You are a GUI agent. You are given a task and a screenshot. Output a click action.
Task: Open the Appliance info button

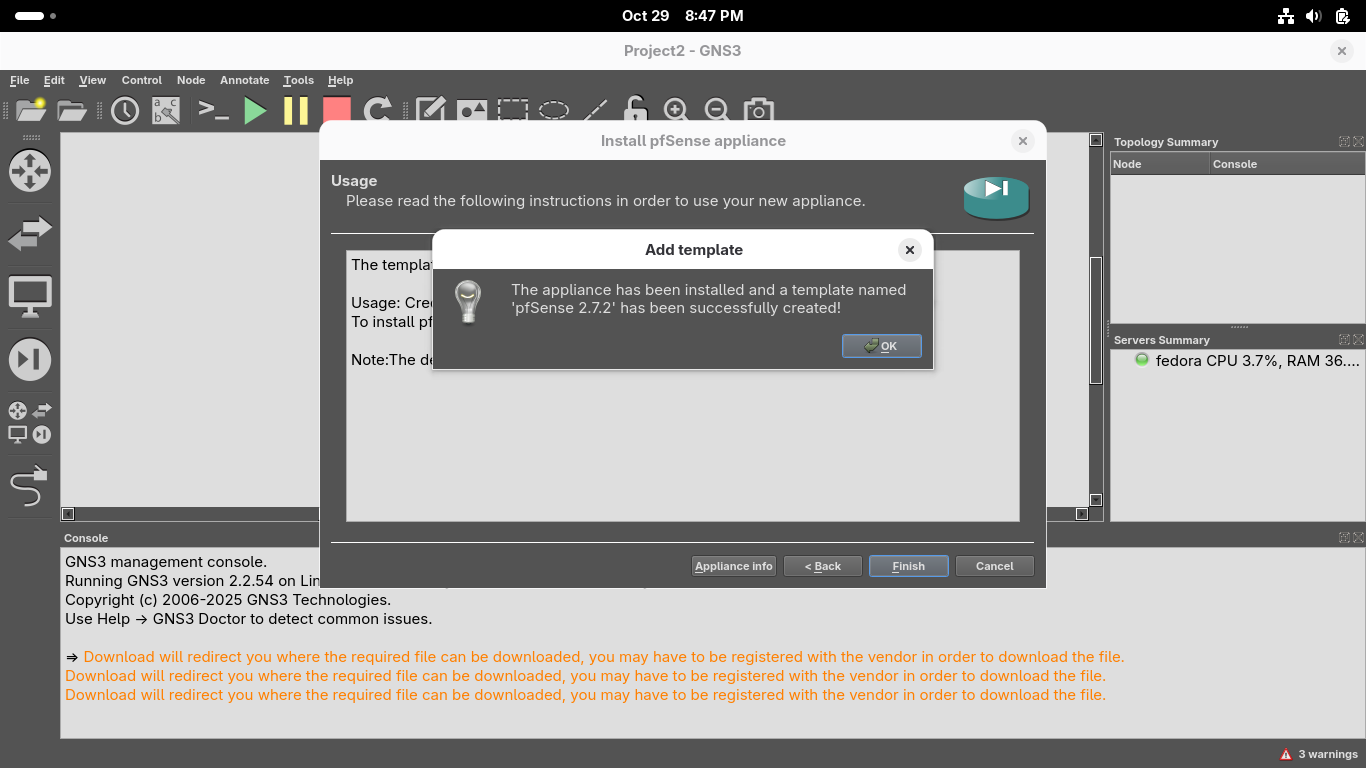[x=734, y=566]
